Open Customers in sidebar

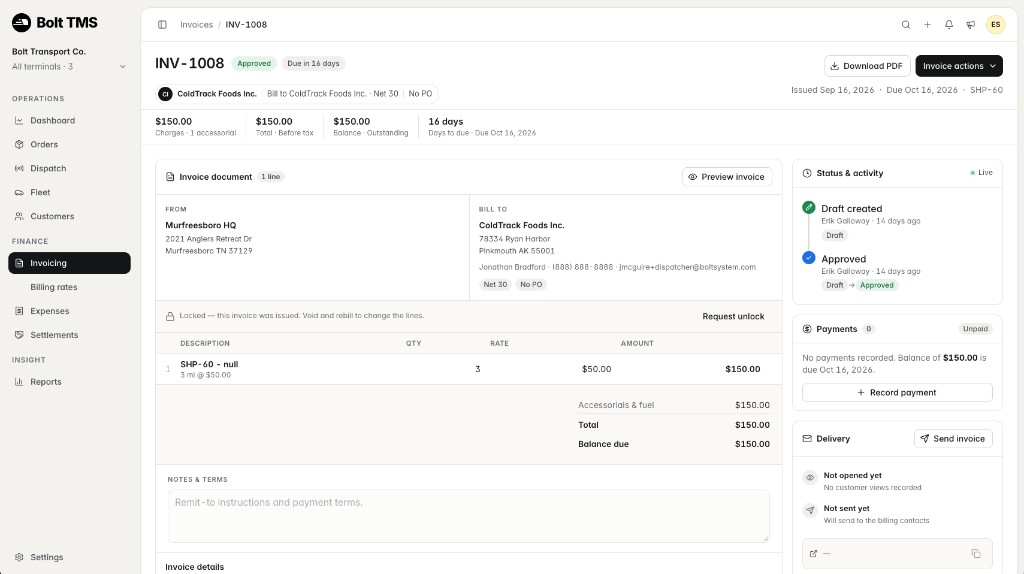[69, 216]
